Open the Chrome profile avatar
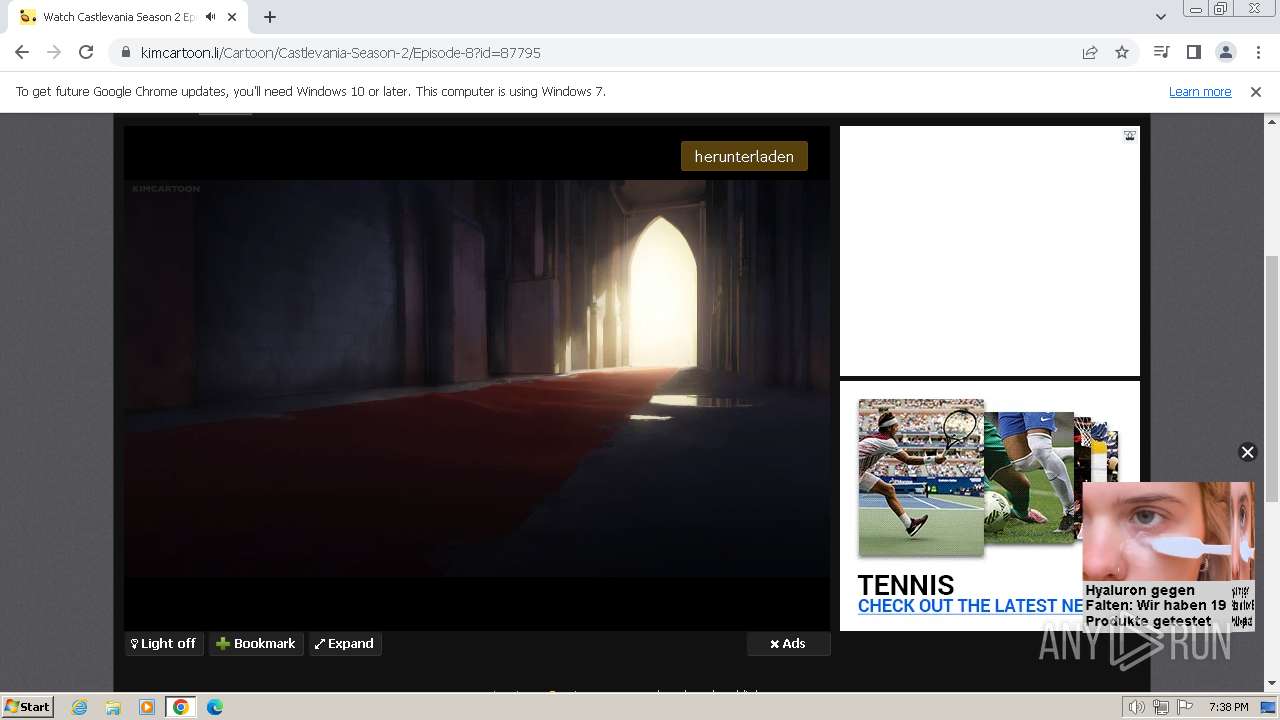Image resolution: width=1280 pixels, height=720 pixels. pos(1225,52)
